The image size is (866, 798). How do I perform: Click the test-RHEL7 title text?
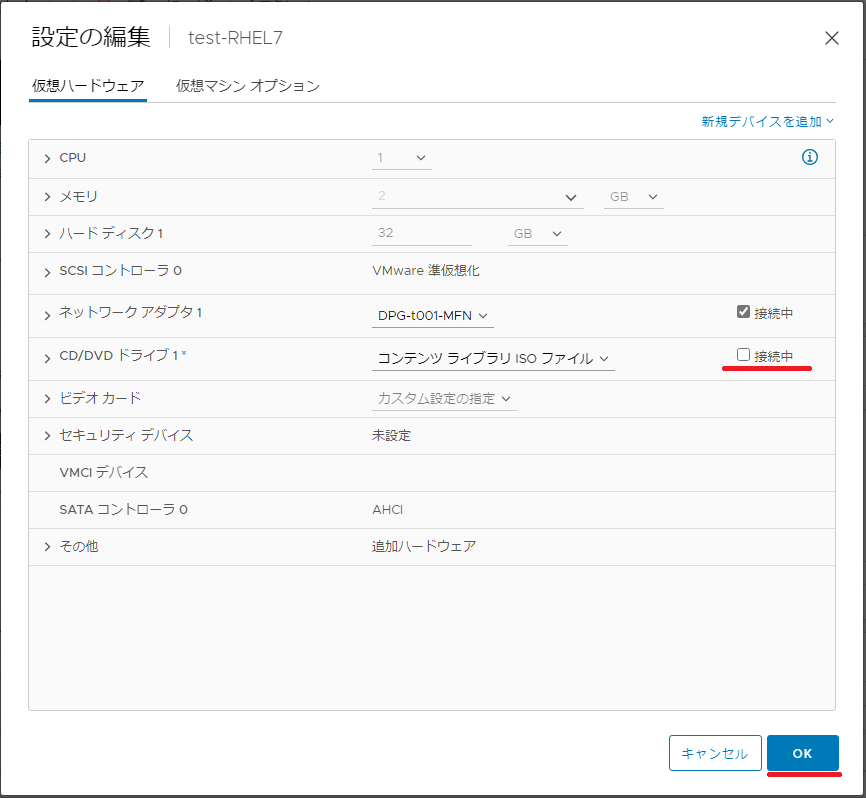(235, 38)
